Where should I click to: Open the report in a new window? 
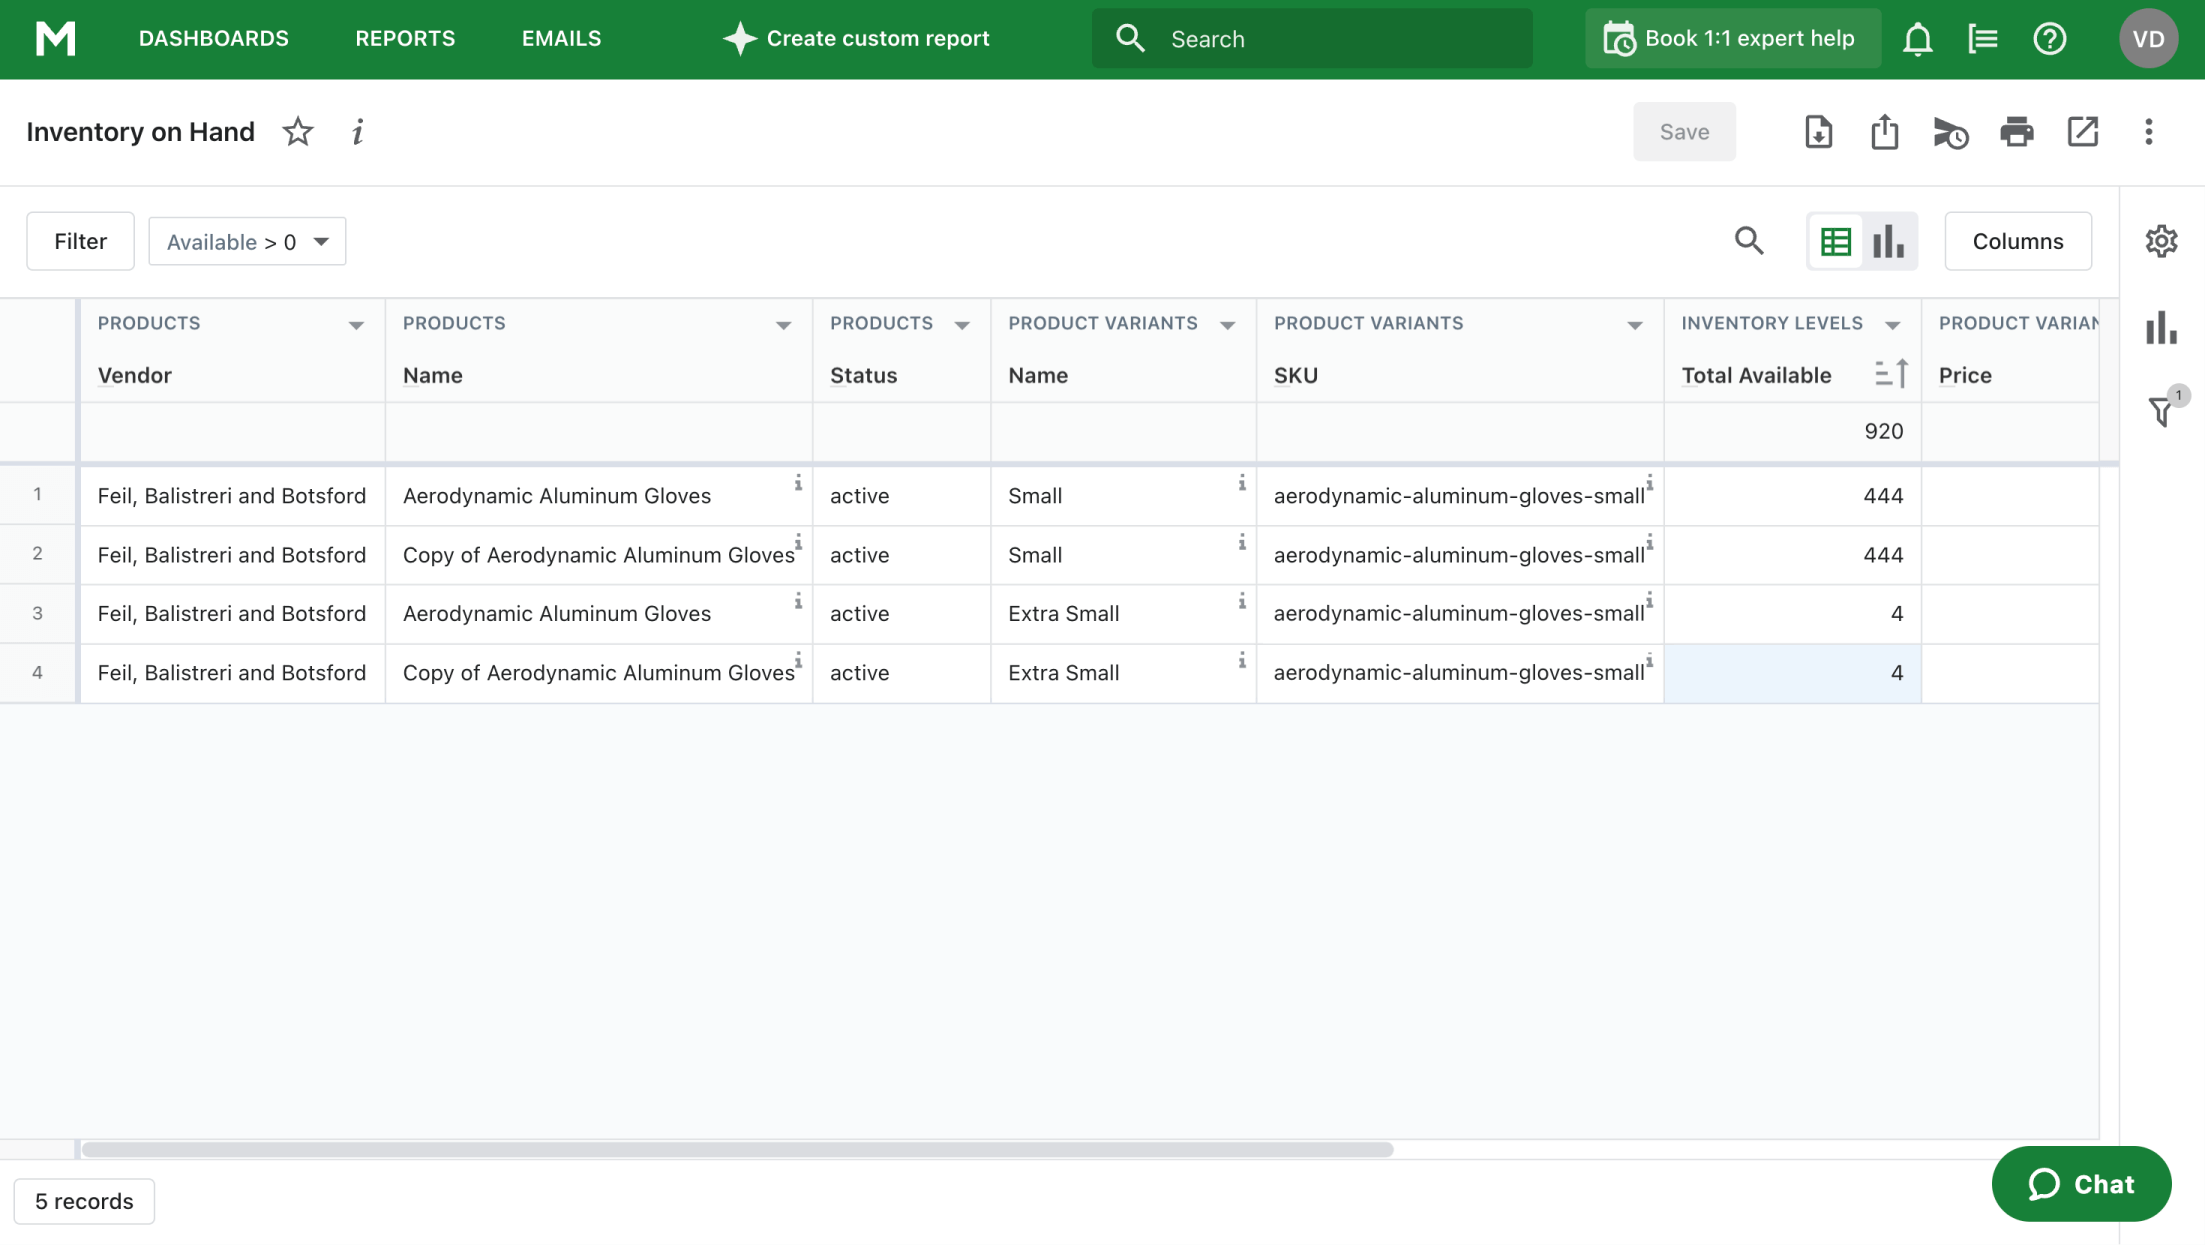click(2082, 131)
